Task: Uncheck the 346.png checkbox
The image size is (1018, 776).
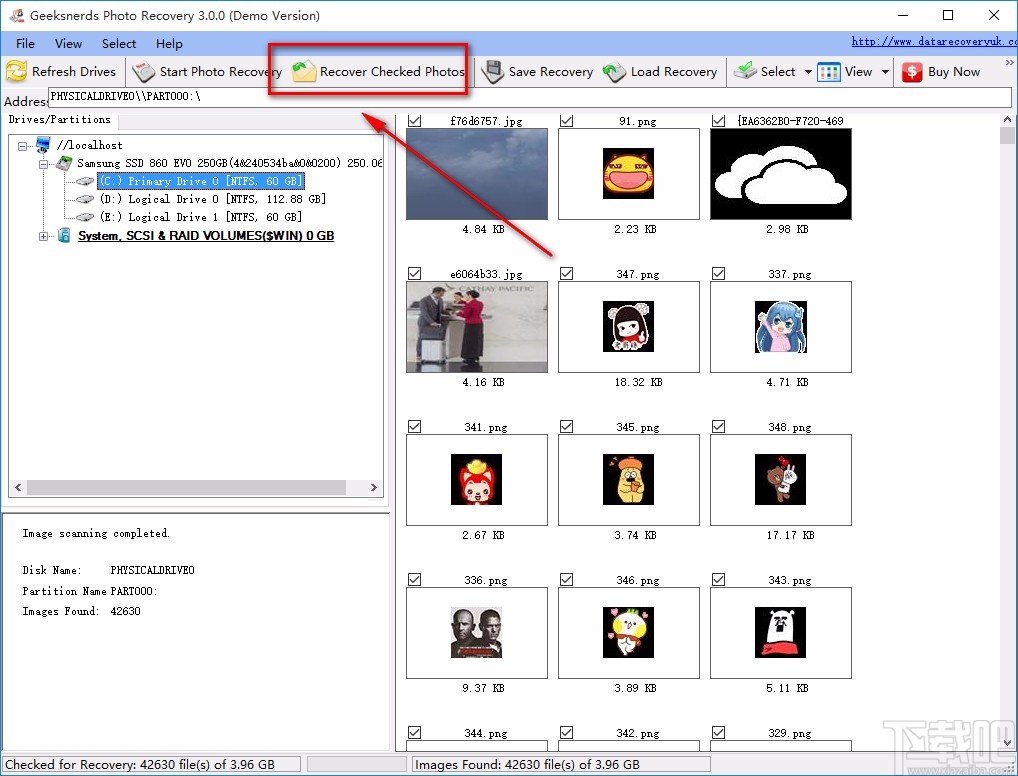Action: click(566, 579)
